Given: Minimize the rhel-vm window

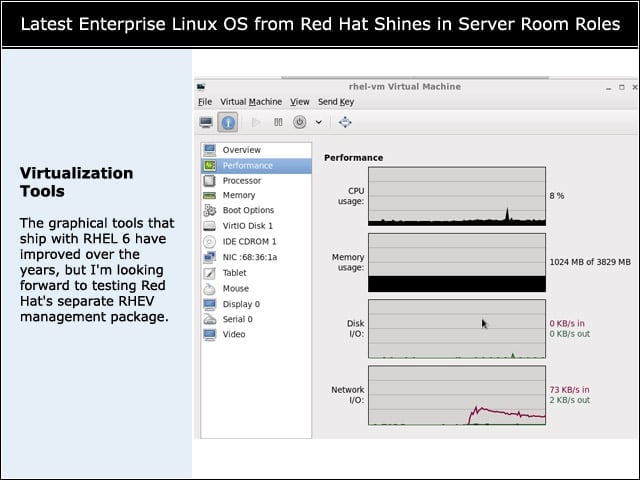Looking at the screenshot, I should 609,88.
